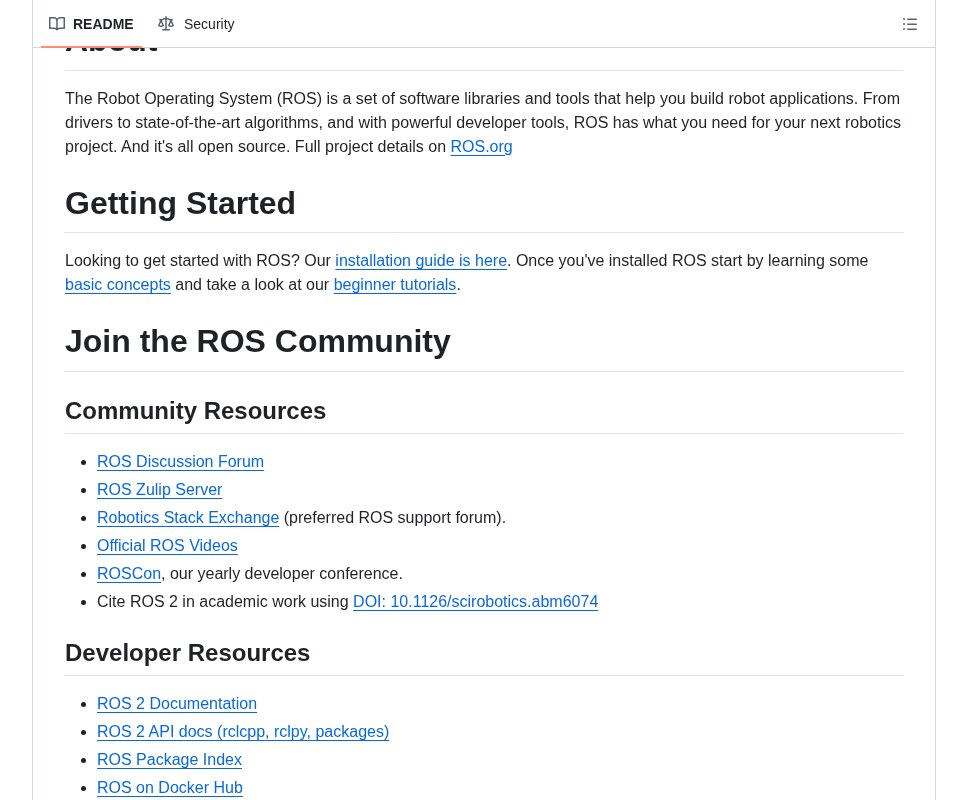Open the ROS Zulip Server link

pos(160,490)
